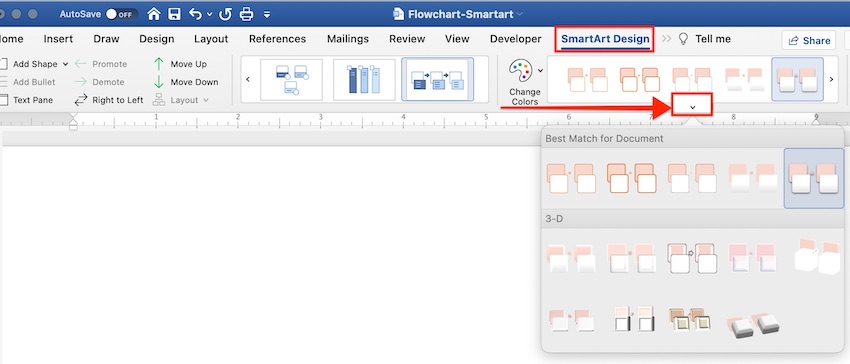This screenshot has width=850, height=364.
Task: Click the Undo arrow icon
Action: pyautogui.click(x=195, y=14)
